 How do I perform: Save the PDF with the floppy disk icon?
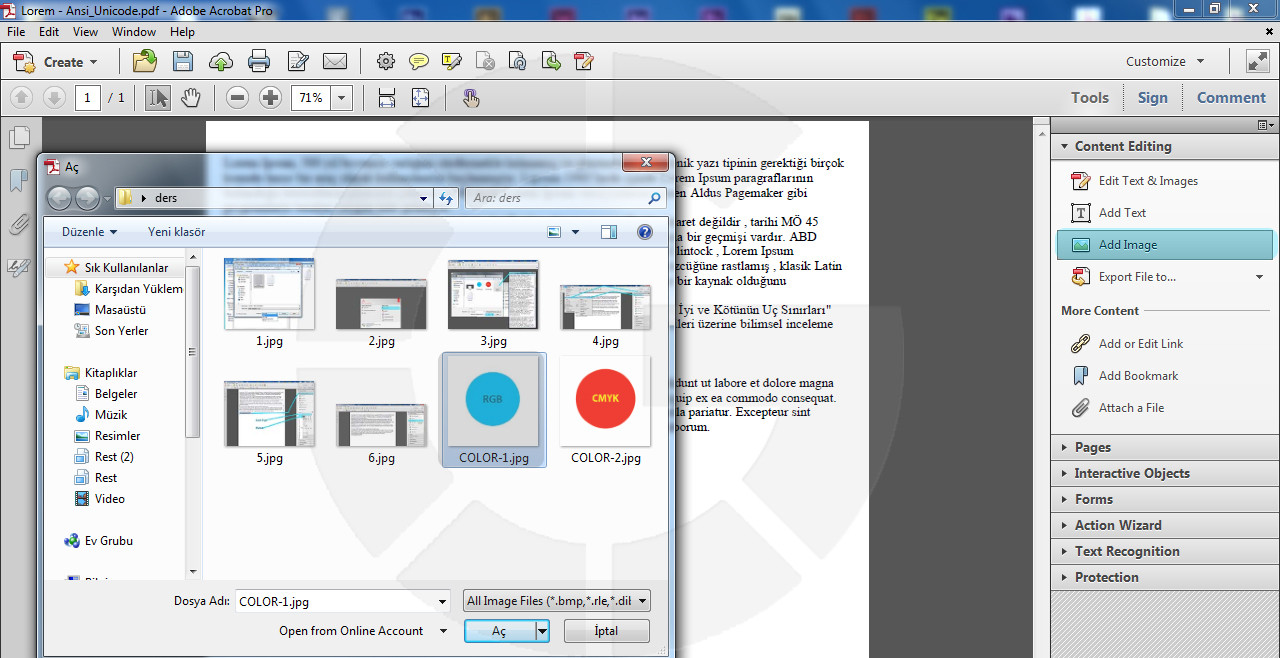click(183, 62)
